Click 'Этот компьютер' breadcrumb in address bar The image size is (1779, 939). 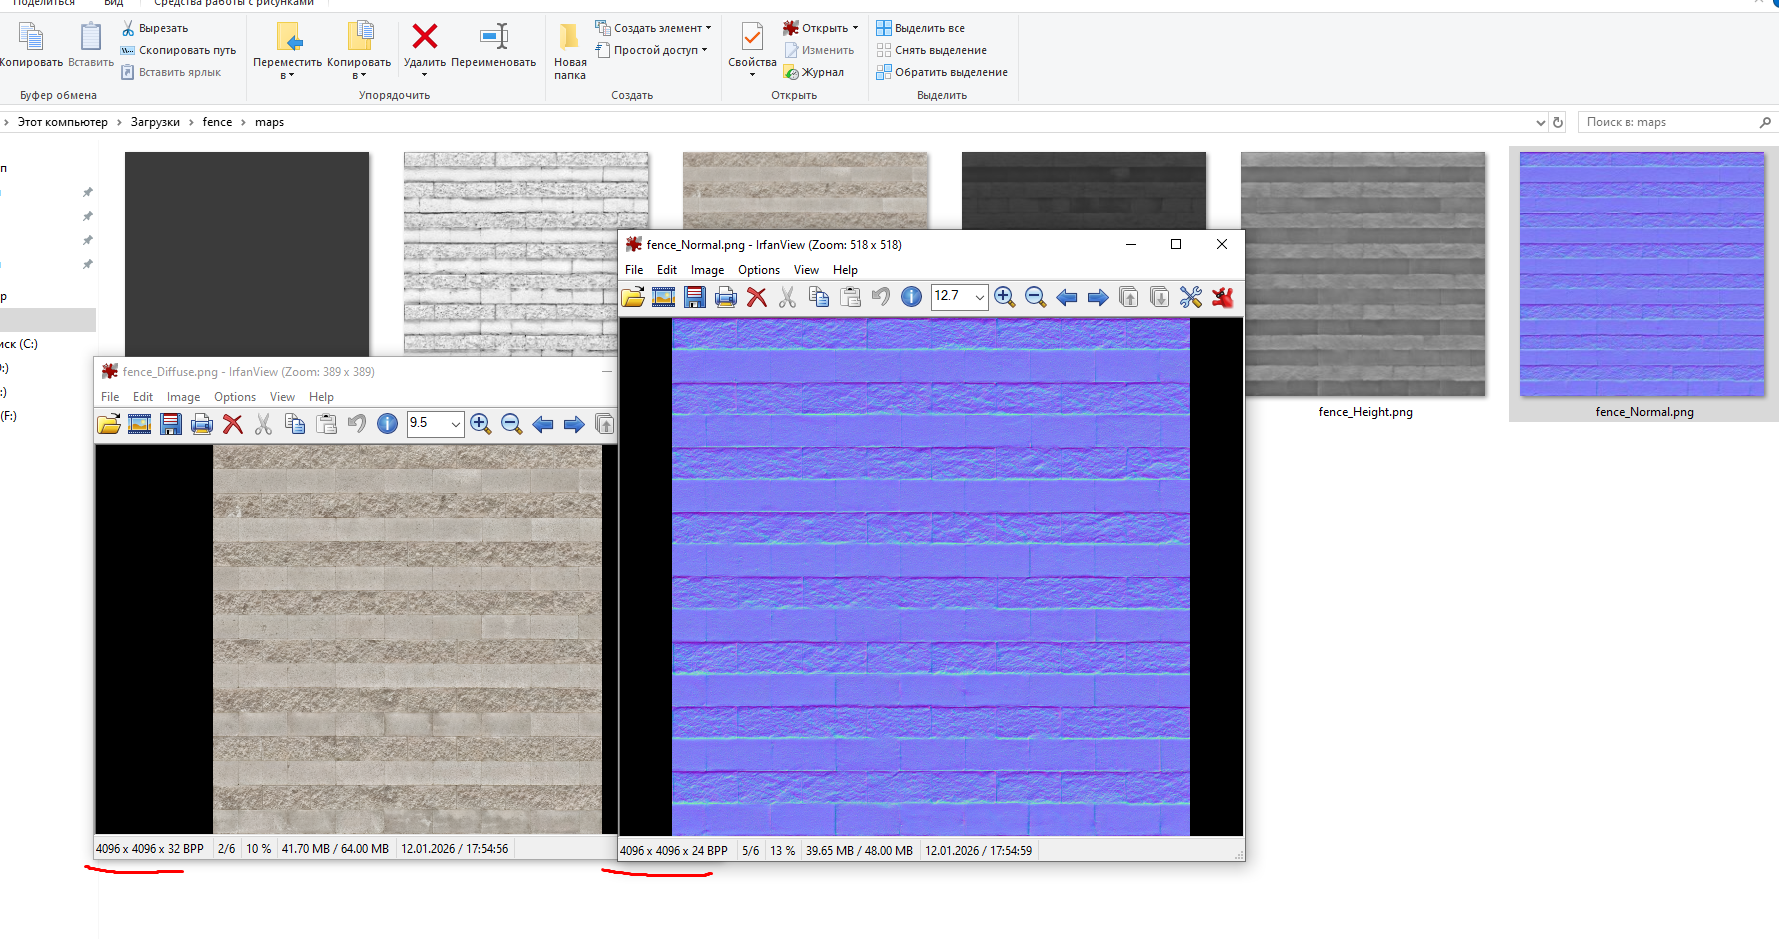tap(63, 122)
